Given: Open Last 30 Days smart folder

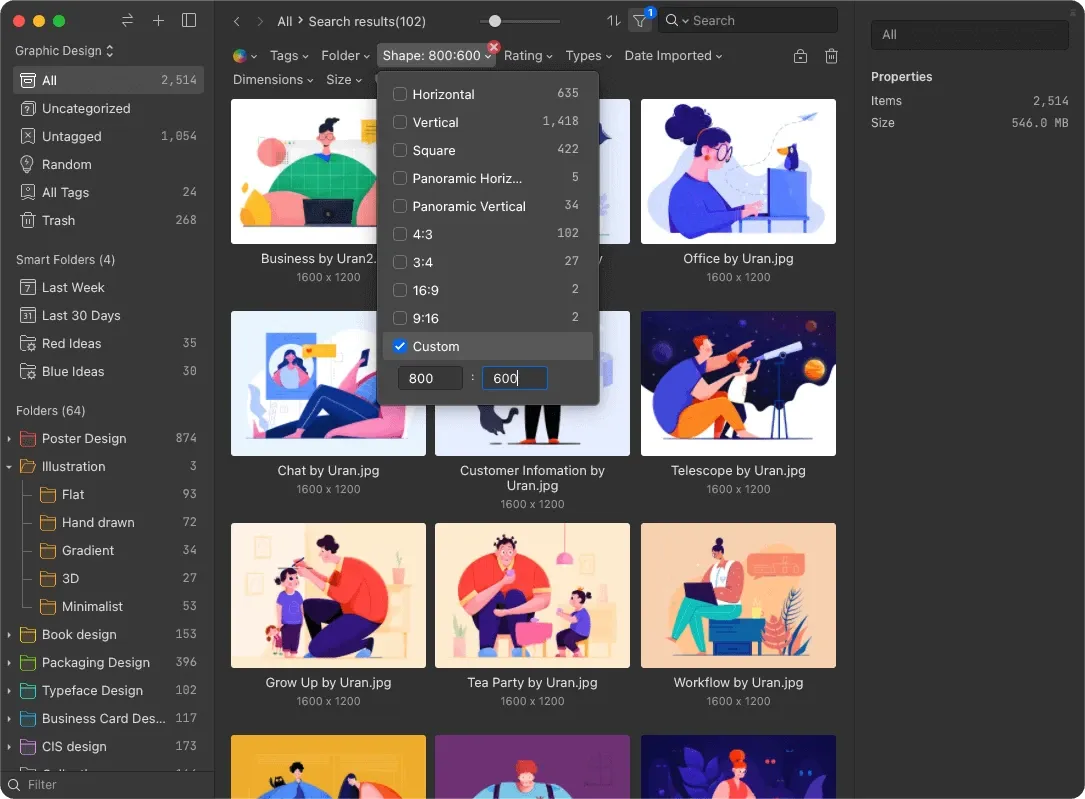Looking at the screenshot, I should (108, 315).
